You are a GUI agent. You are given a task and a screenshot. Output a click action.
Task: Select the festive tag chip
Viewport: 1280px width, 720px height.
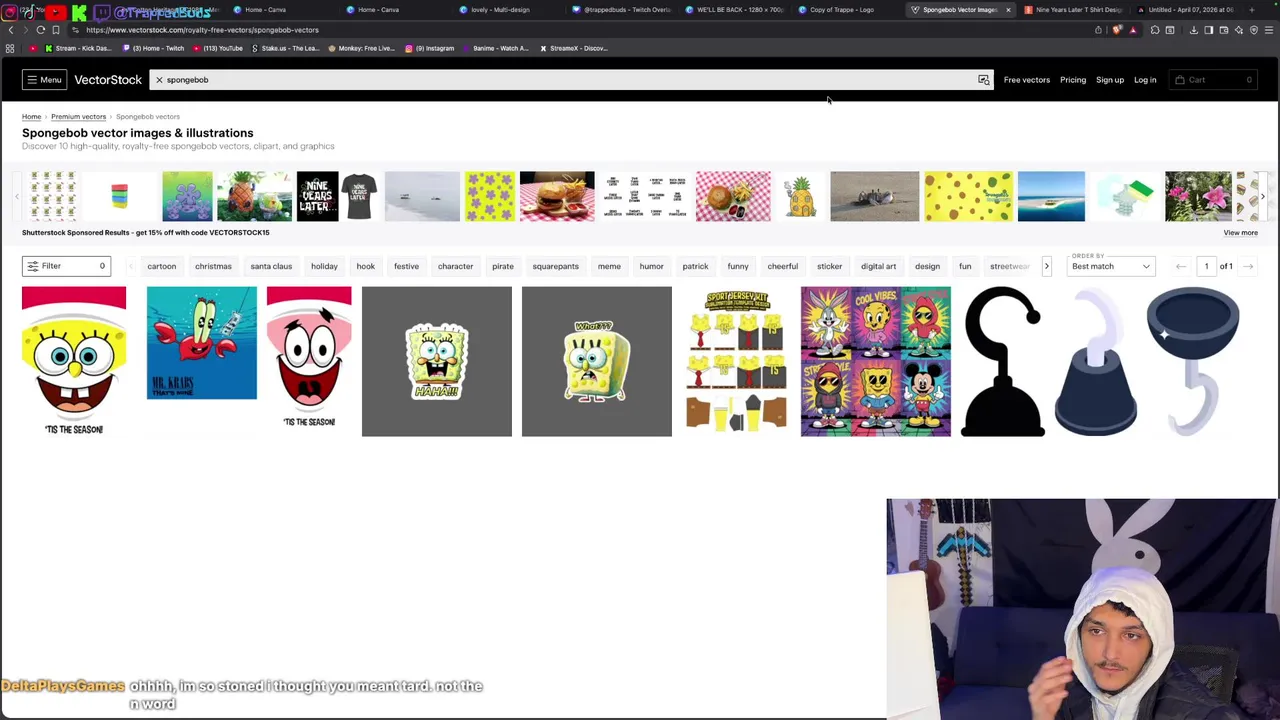tap(406, 267)
